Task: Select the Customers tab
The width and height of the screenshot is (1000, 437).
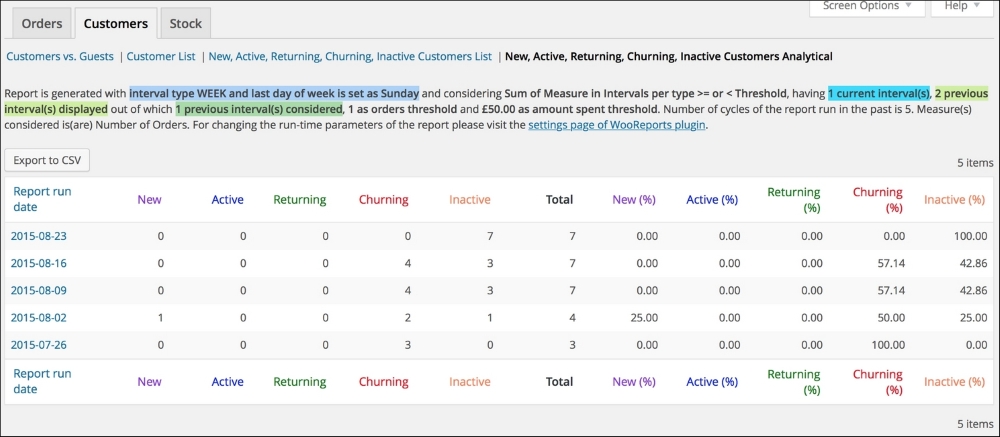Action: point(115,24)
